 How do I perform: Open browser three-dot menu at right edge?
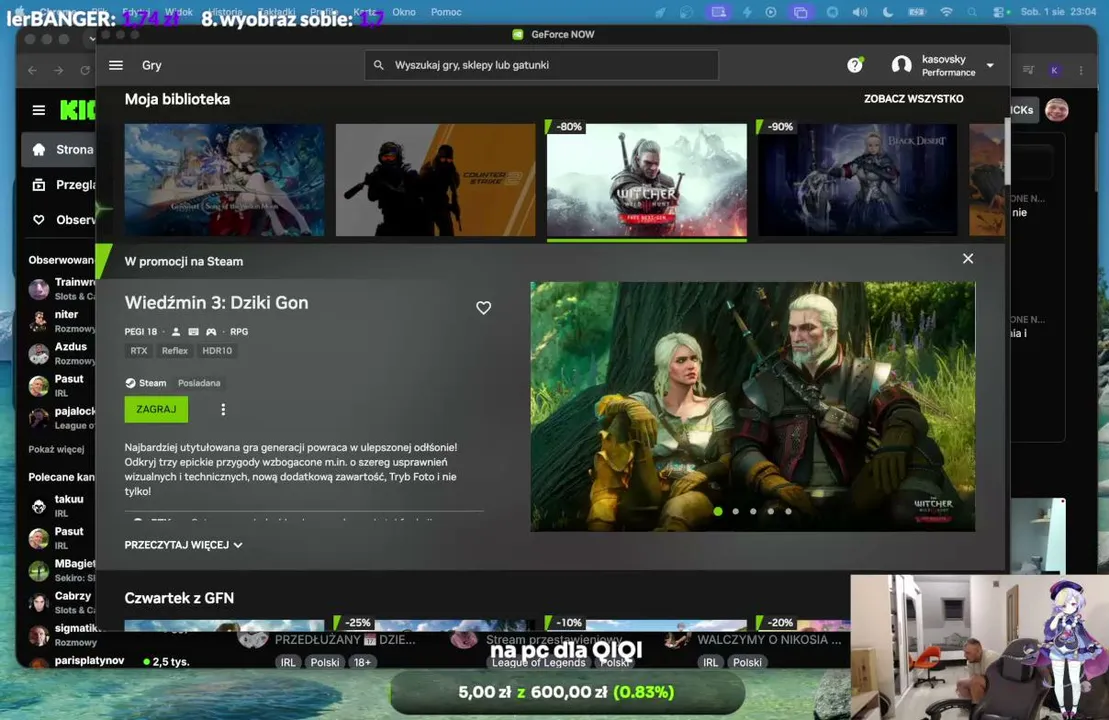[1081, 71]
